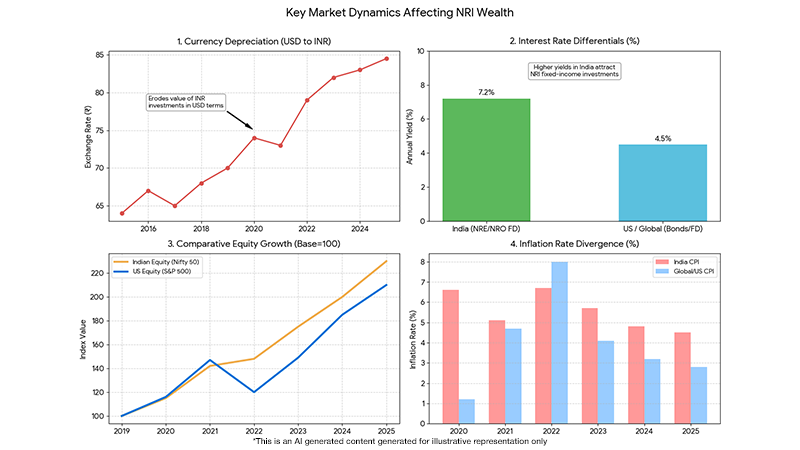Click the 2020 data point on the currency line
The image size is (800, 450).
point(254,137)
